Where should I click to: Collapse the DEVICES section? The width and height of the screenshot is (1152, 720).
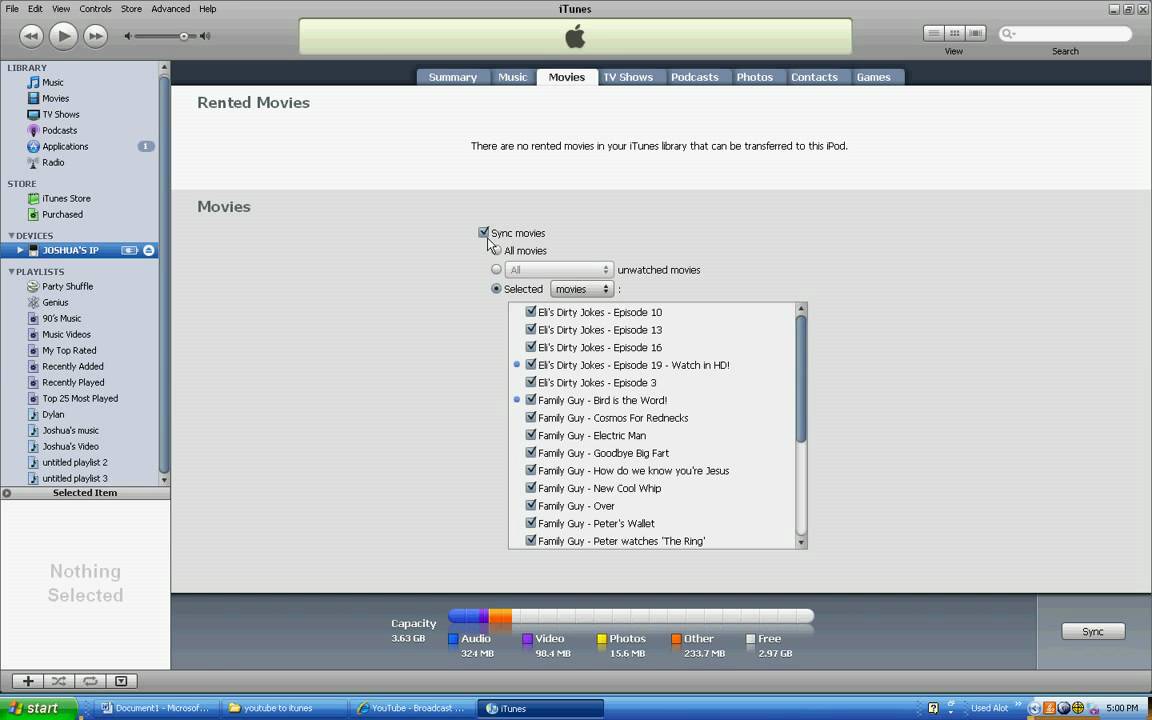[x=11, y=236]
